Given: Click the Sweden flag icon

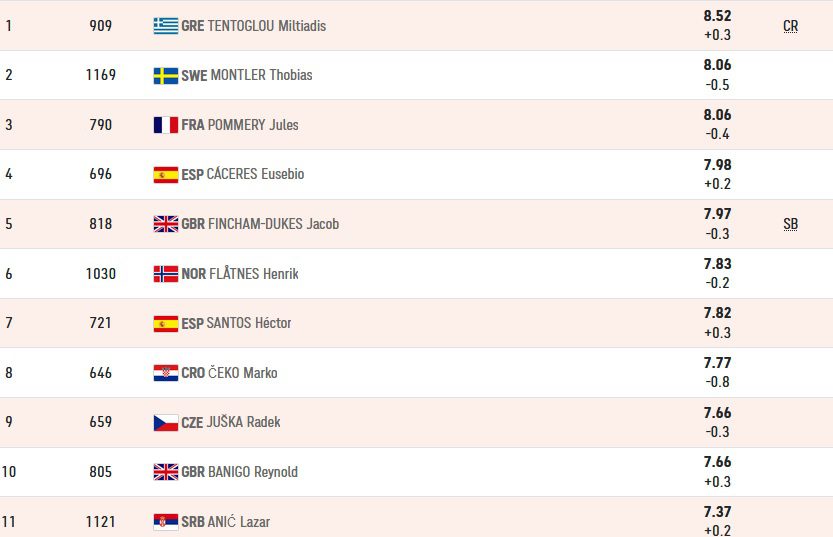Looking at the screenshot, I should click(x=166, y=75).
